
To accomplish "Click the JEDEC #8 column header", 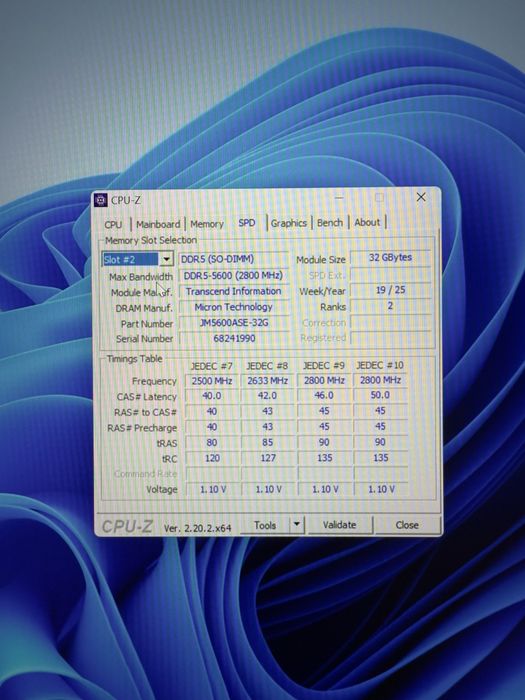I will pyautogui.click(x=267, y=366).
